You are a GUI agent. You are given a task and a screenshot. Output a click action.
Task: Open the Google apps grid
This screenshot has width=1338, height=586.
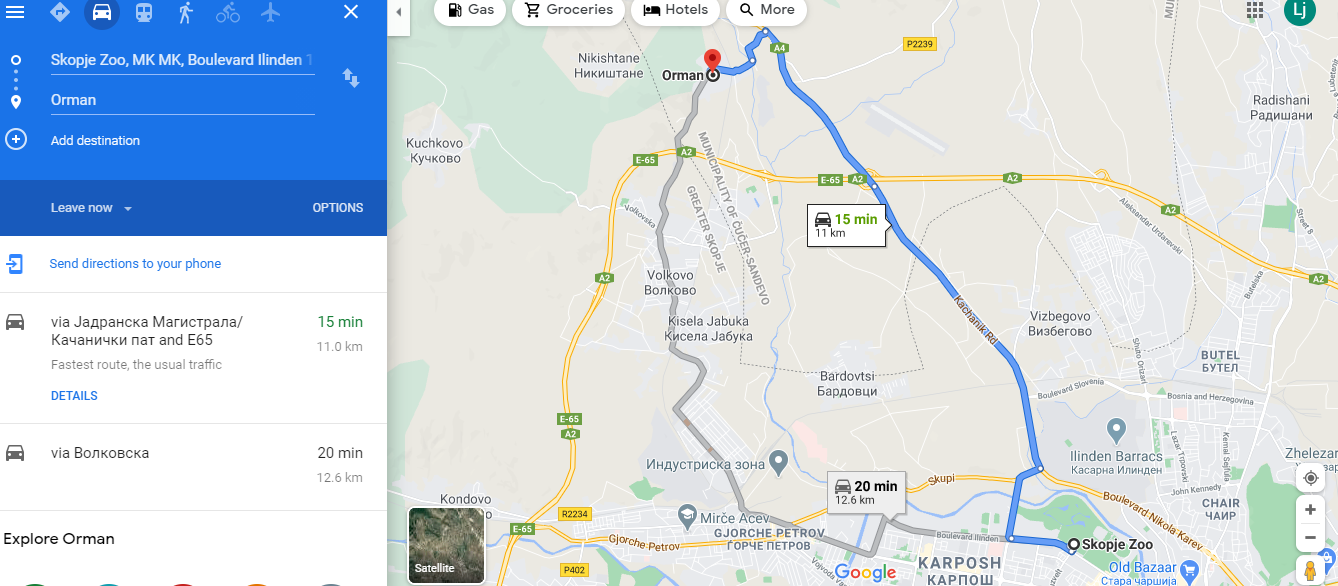1255,11
